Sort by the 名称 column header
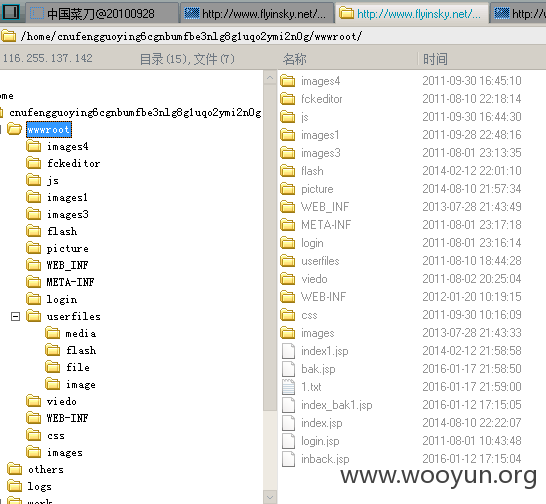Image resolution: width=546 pixels, height=504 pixels. click(295, 59)
